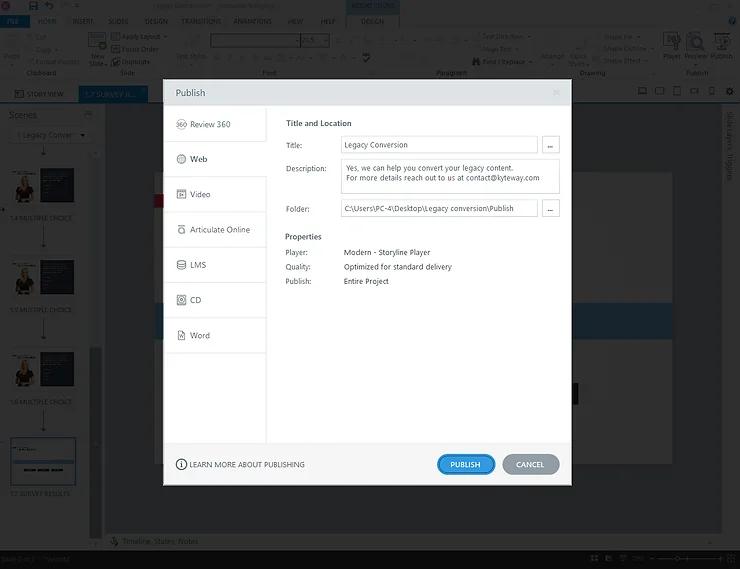Open the font name dropdown in ribbon
Screen dimensions: 740x569
point(297,41)
